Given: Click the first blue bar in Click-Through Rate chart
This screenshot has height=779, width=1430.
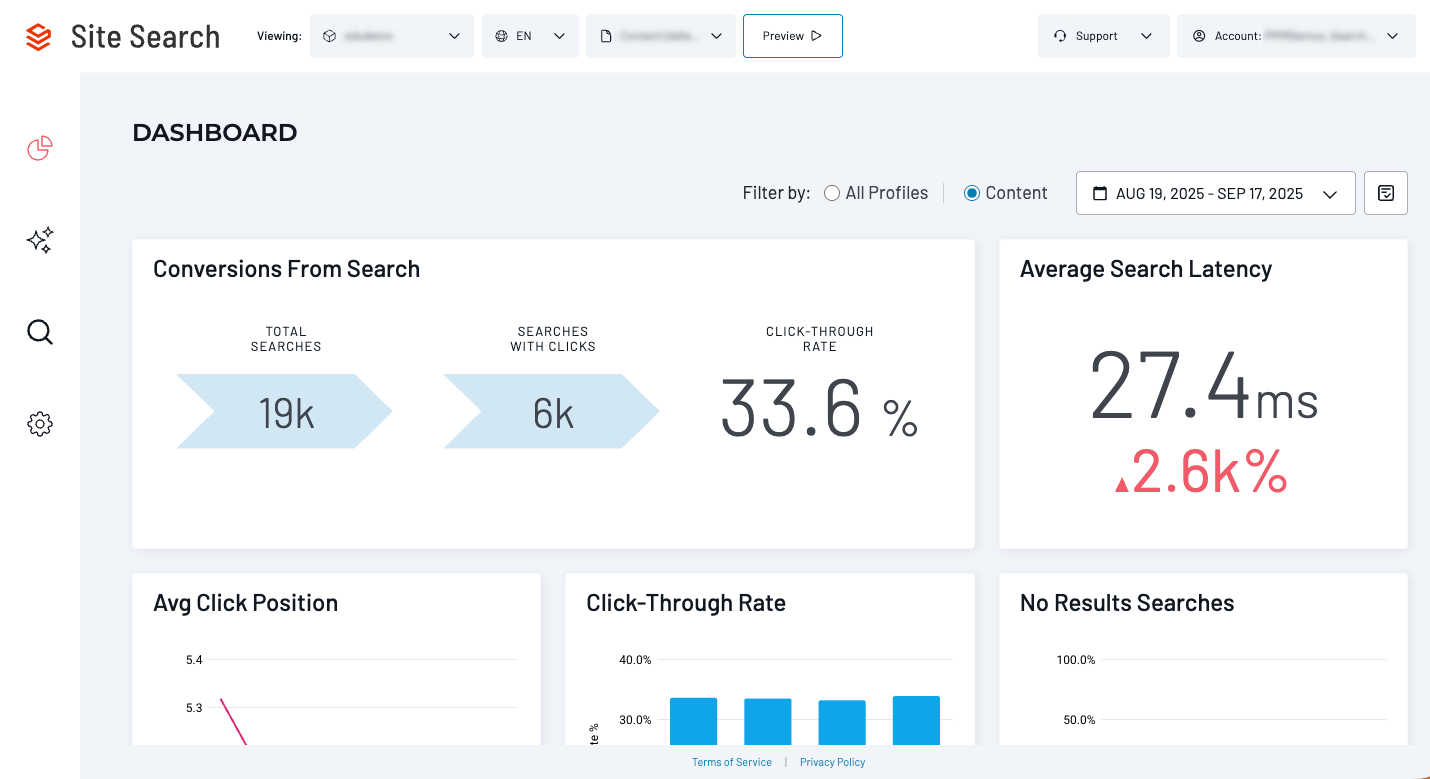Looking at the screenshot, I should (x=694, y=721).
